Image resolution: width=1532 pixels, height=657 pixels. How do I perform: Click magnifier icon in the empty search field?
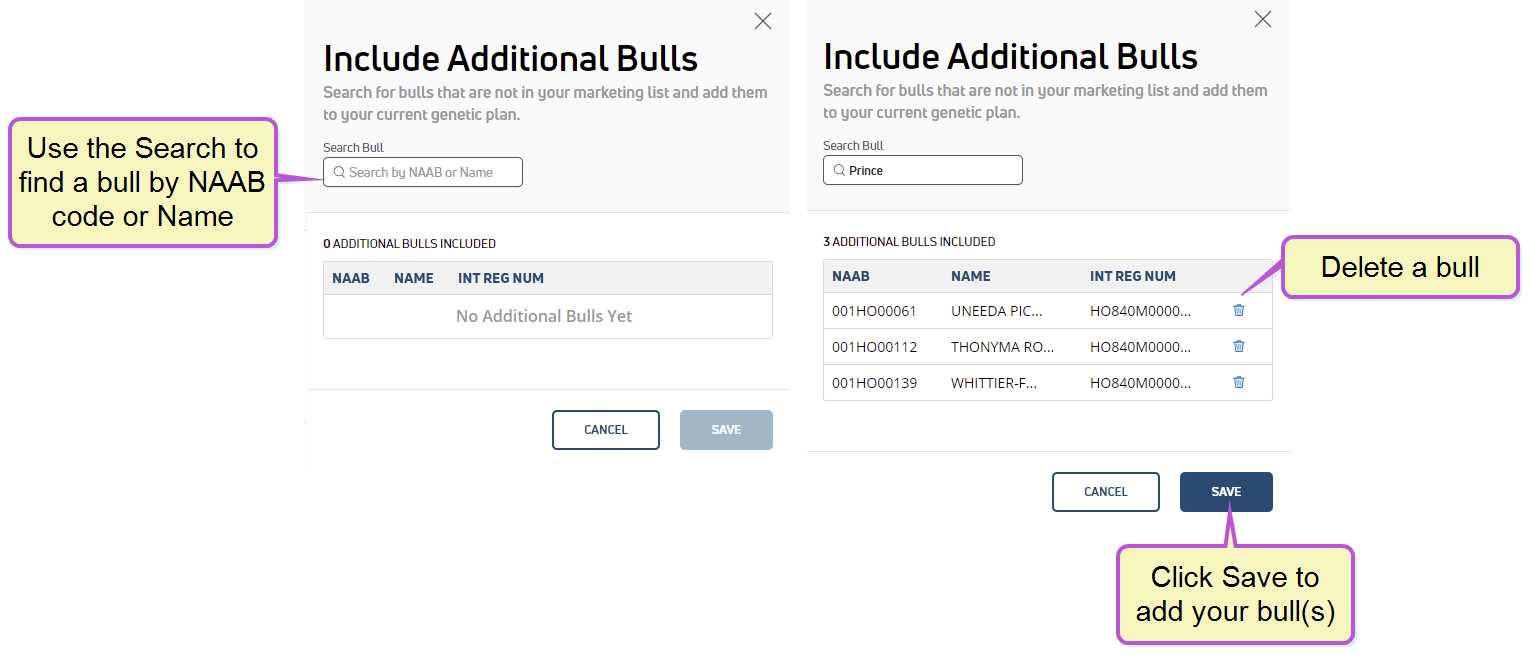339,172
